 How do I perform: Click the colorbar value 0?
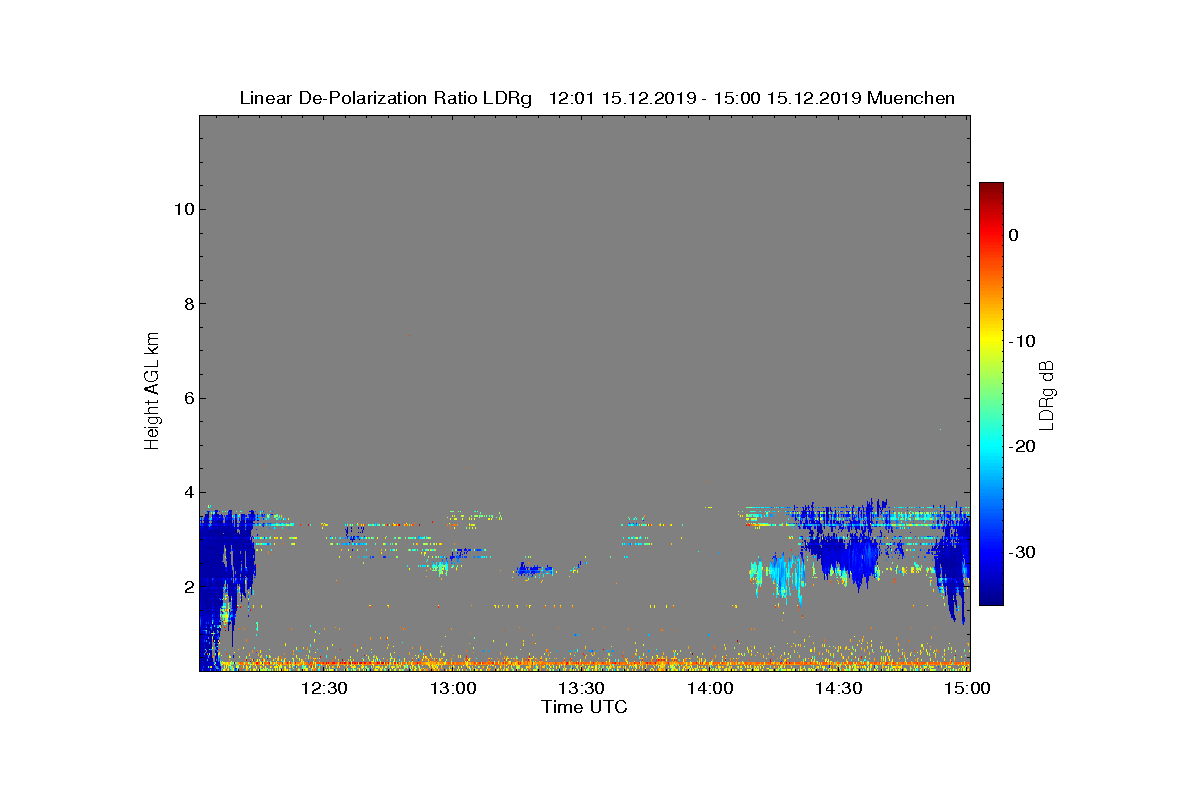click(x=1014, y=235)
